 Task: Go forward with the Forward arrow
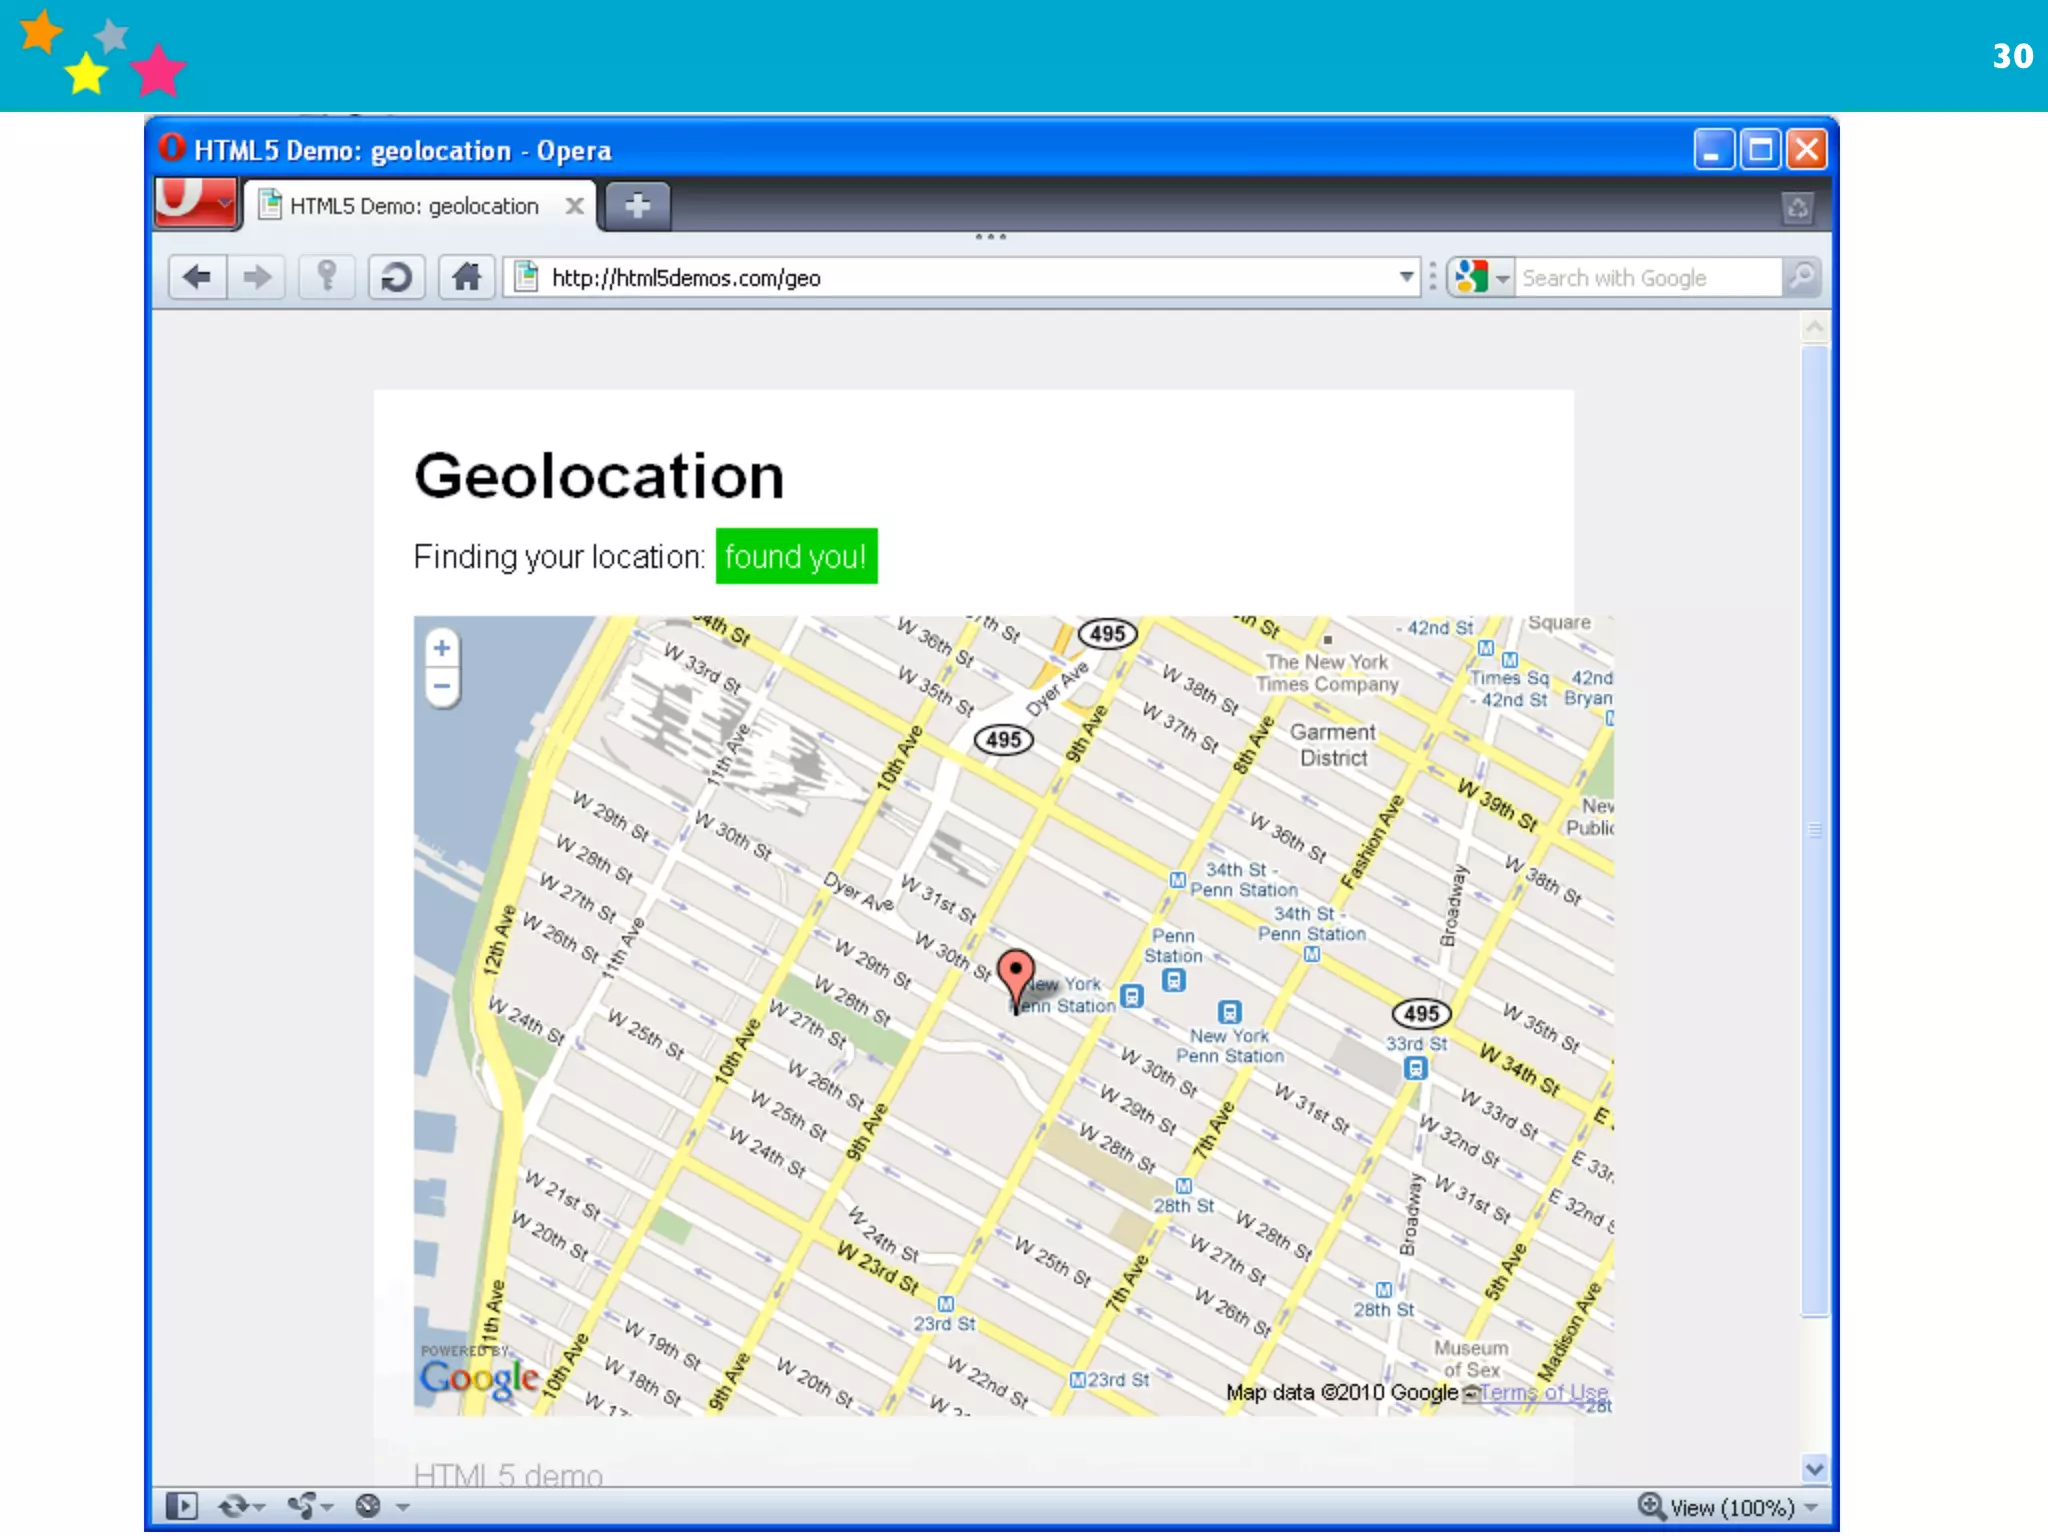tap(257, 277)
